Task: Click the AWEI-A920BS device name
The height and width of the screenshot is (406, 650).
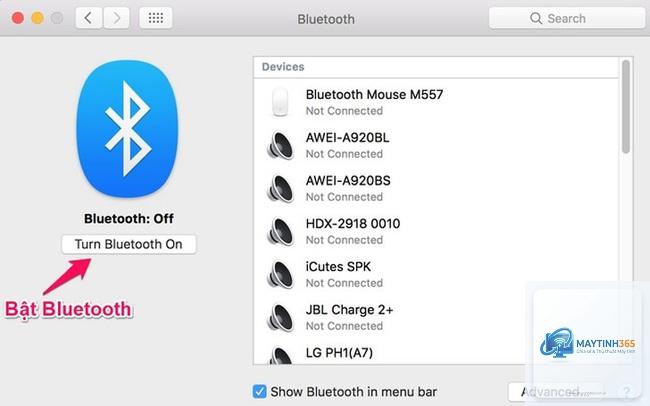Action: pyautogui.click(x=348, y=181)
